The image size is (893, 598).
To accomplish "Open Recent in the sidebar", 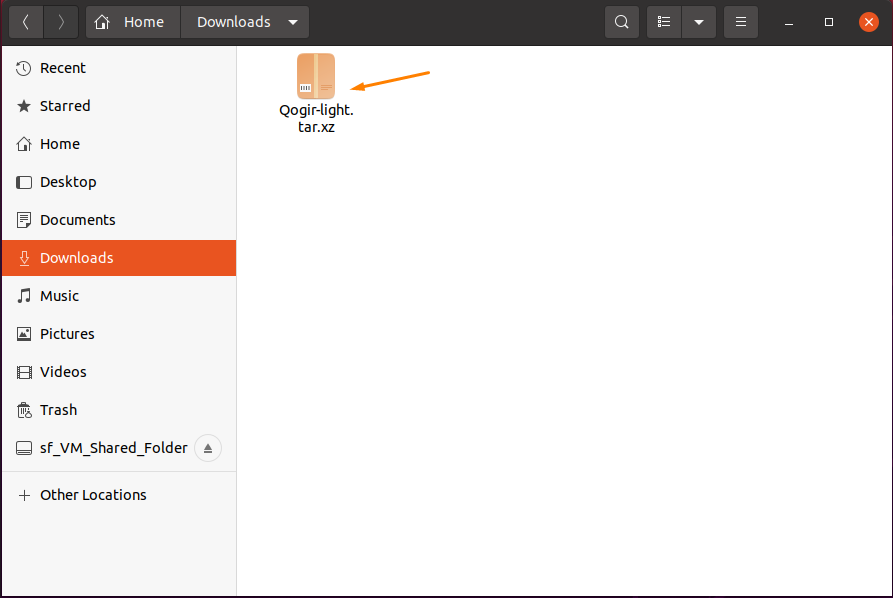I will point(119,68).
